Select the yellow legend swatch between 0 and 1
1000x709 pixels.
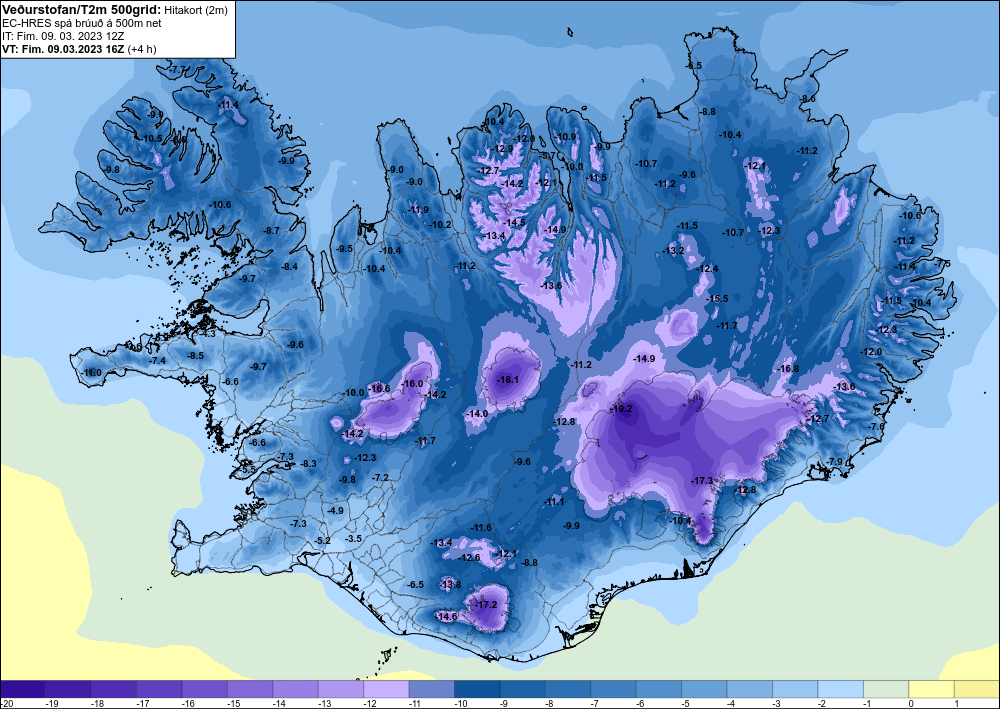coord(931,689)
